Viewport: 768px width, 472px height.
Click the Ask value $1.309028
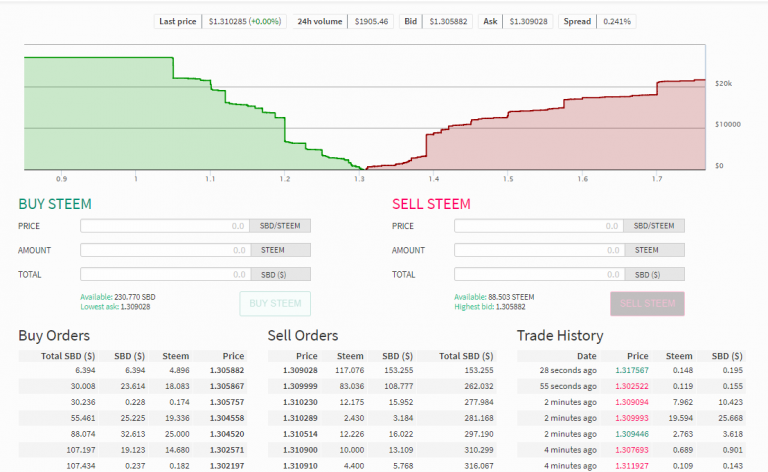(x=528, y=22)
